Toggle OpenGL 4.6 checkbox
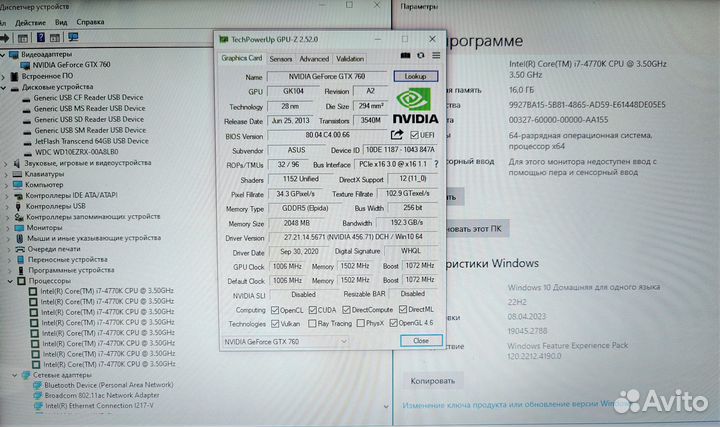 pos(394,323)
